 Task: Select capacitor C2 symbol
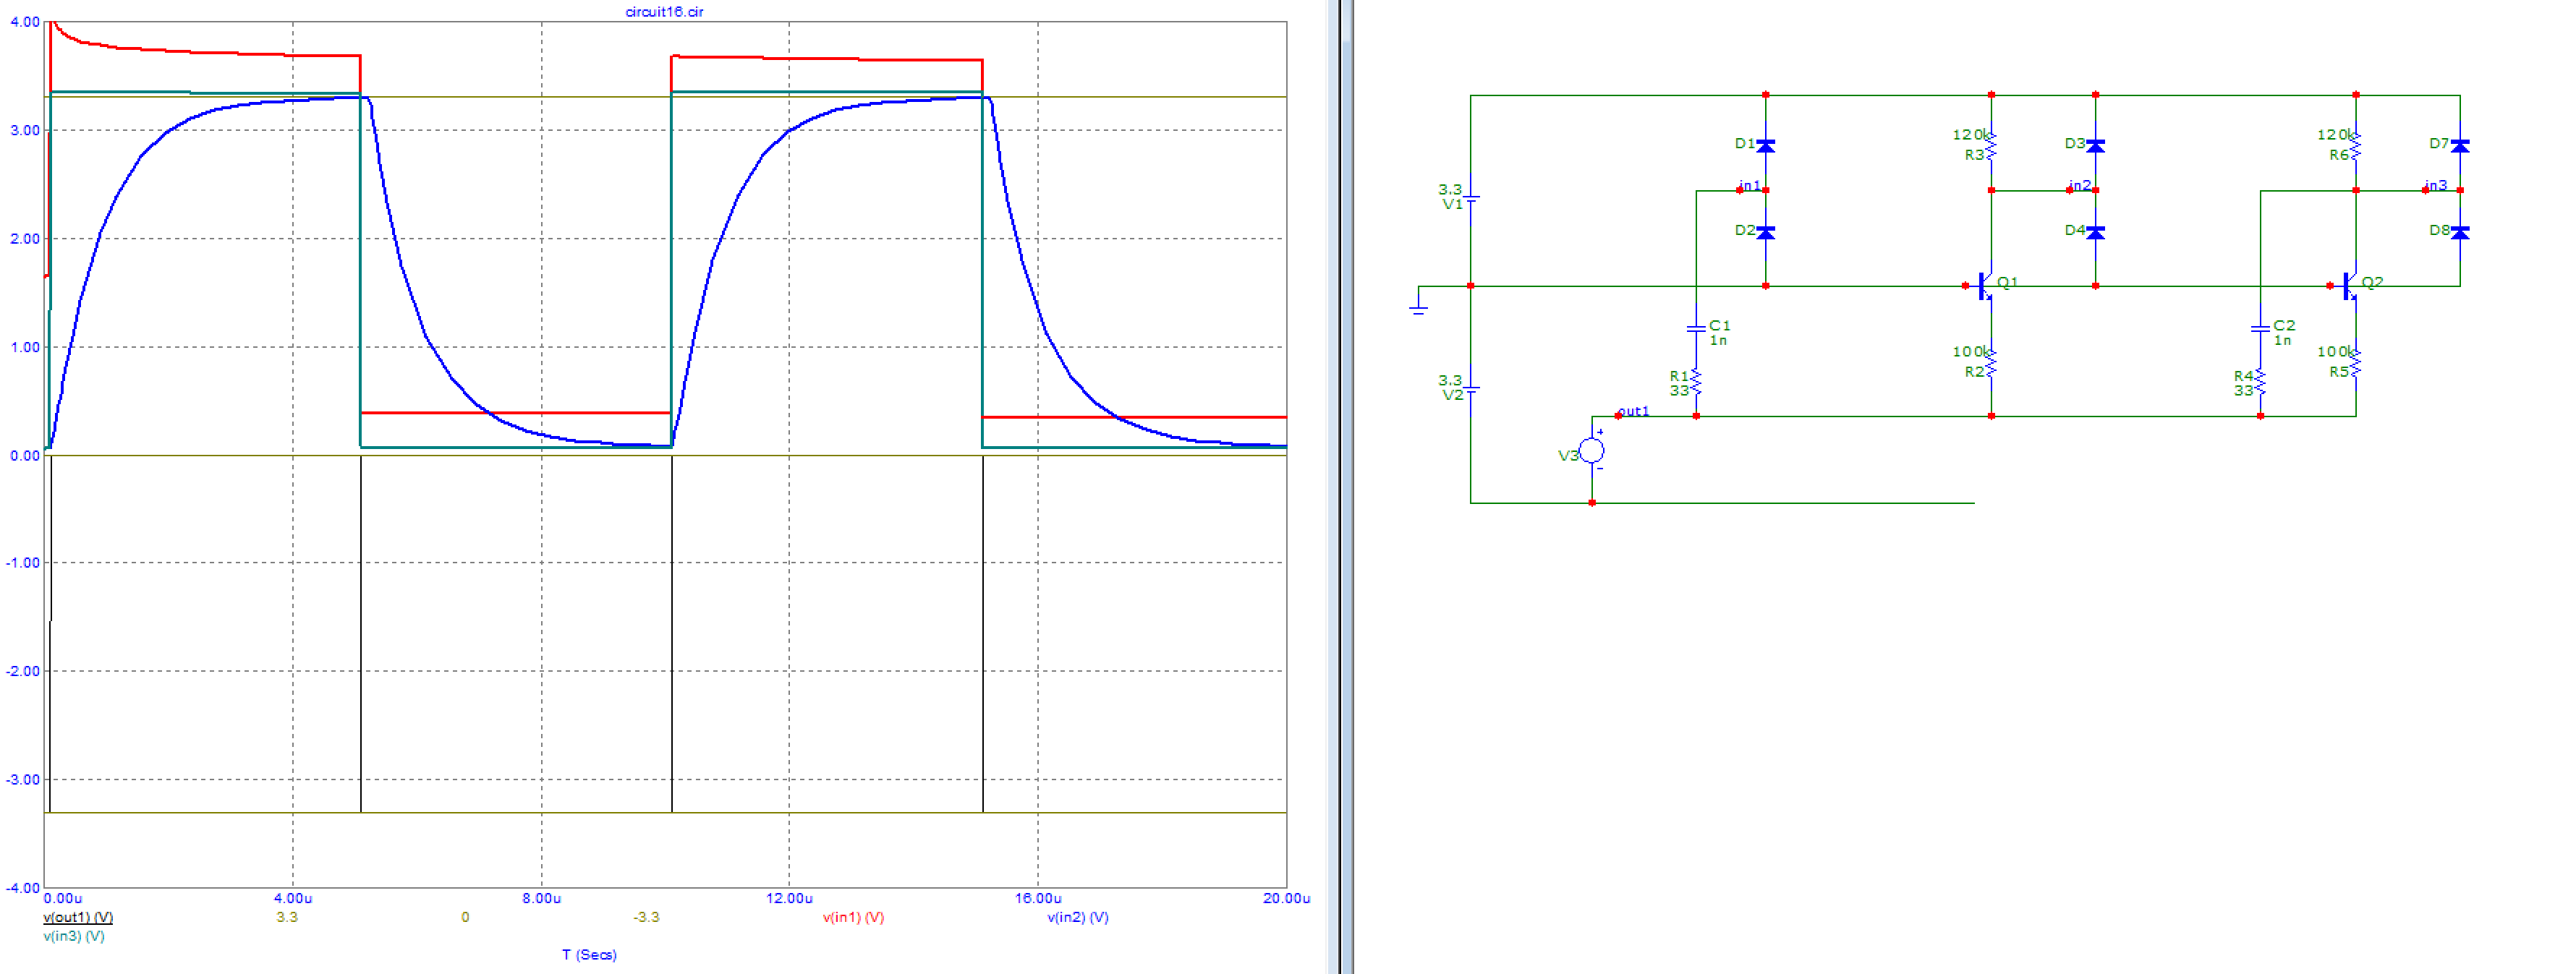[2260, 328]
